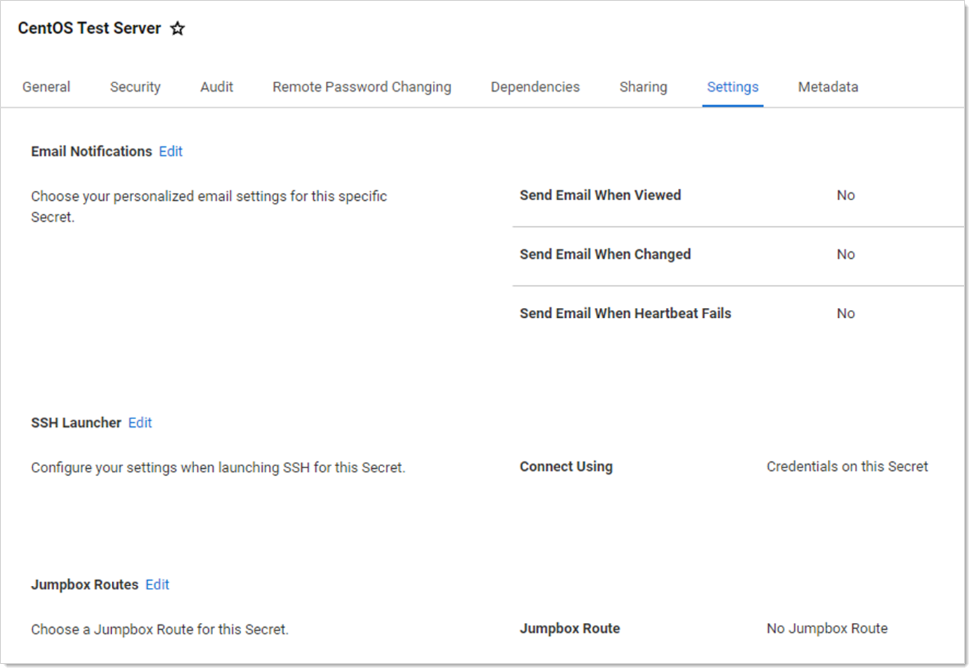The image size is (973, 672).
Task: Select the Send Email When Changed row
Action: point(605,255)
